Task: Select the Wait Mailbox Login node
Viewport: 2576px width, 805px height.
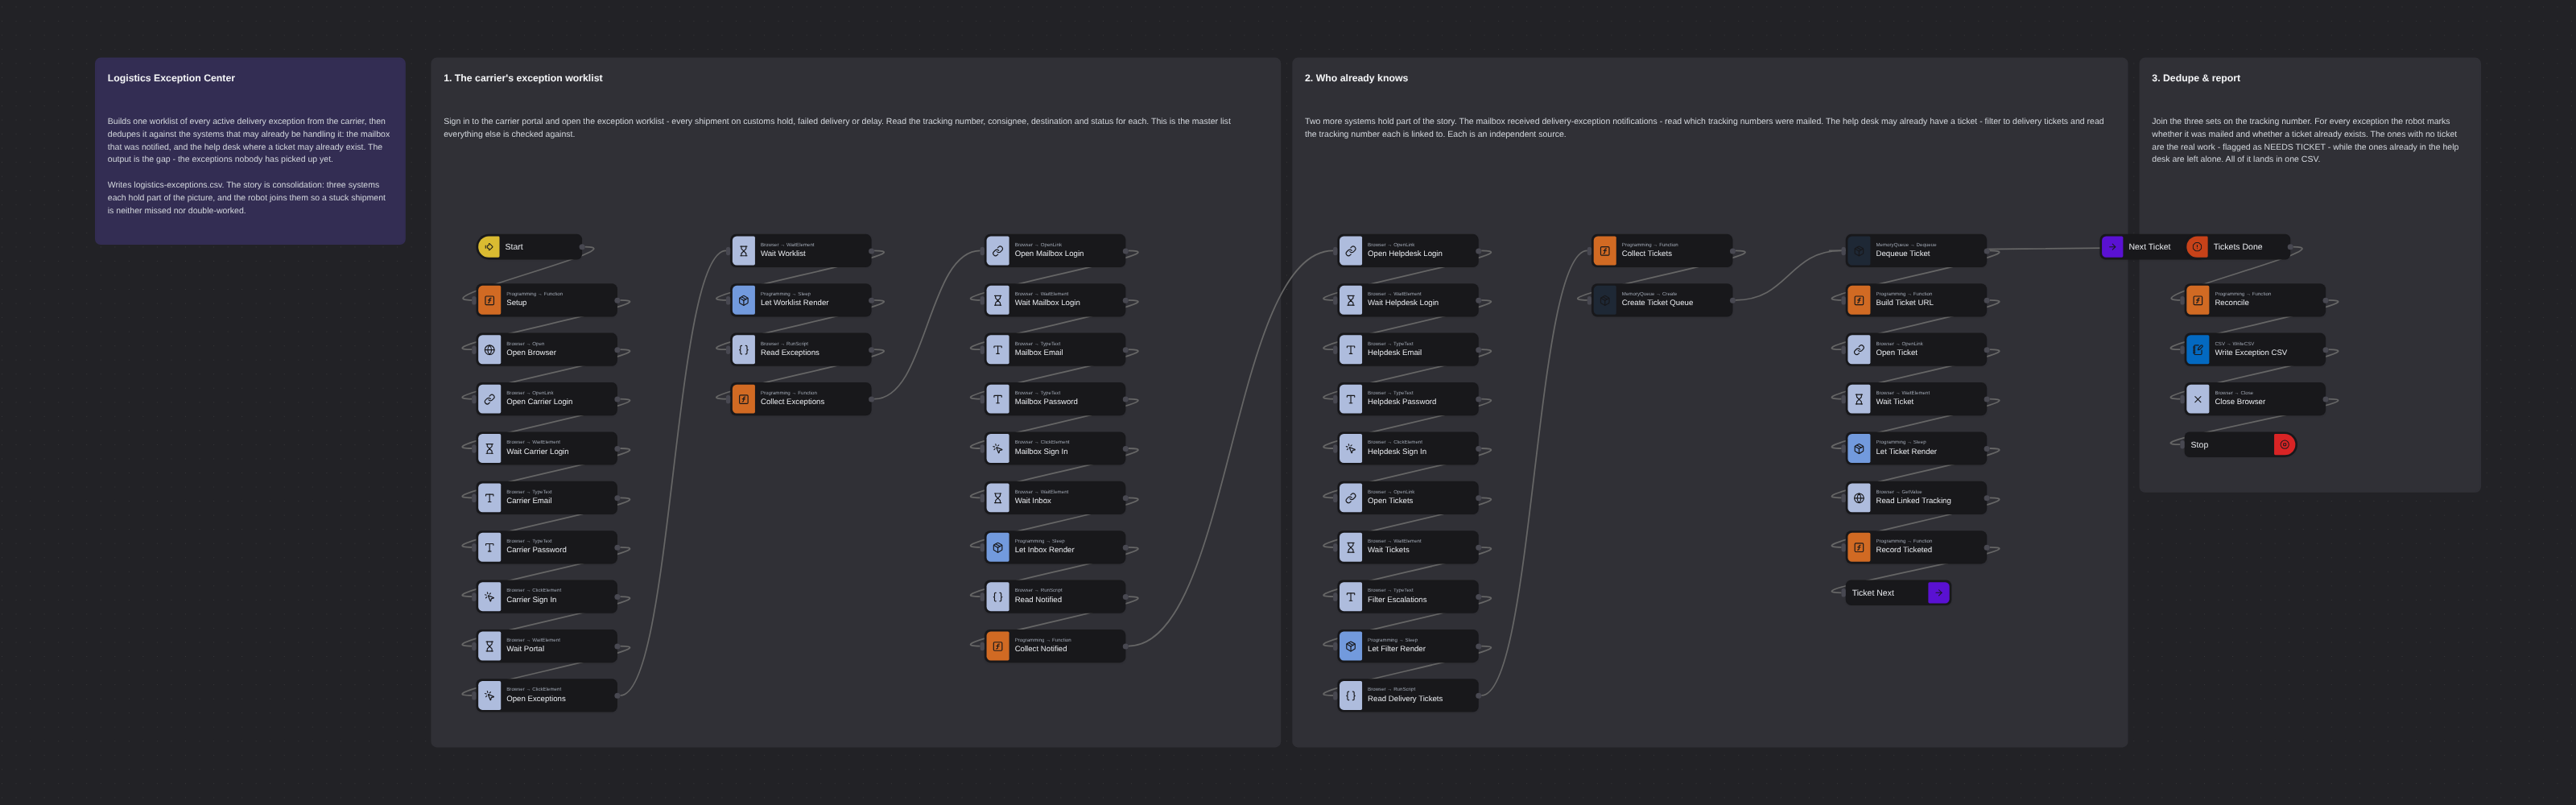Action: pos(1055,300)
